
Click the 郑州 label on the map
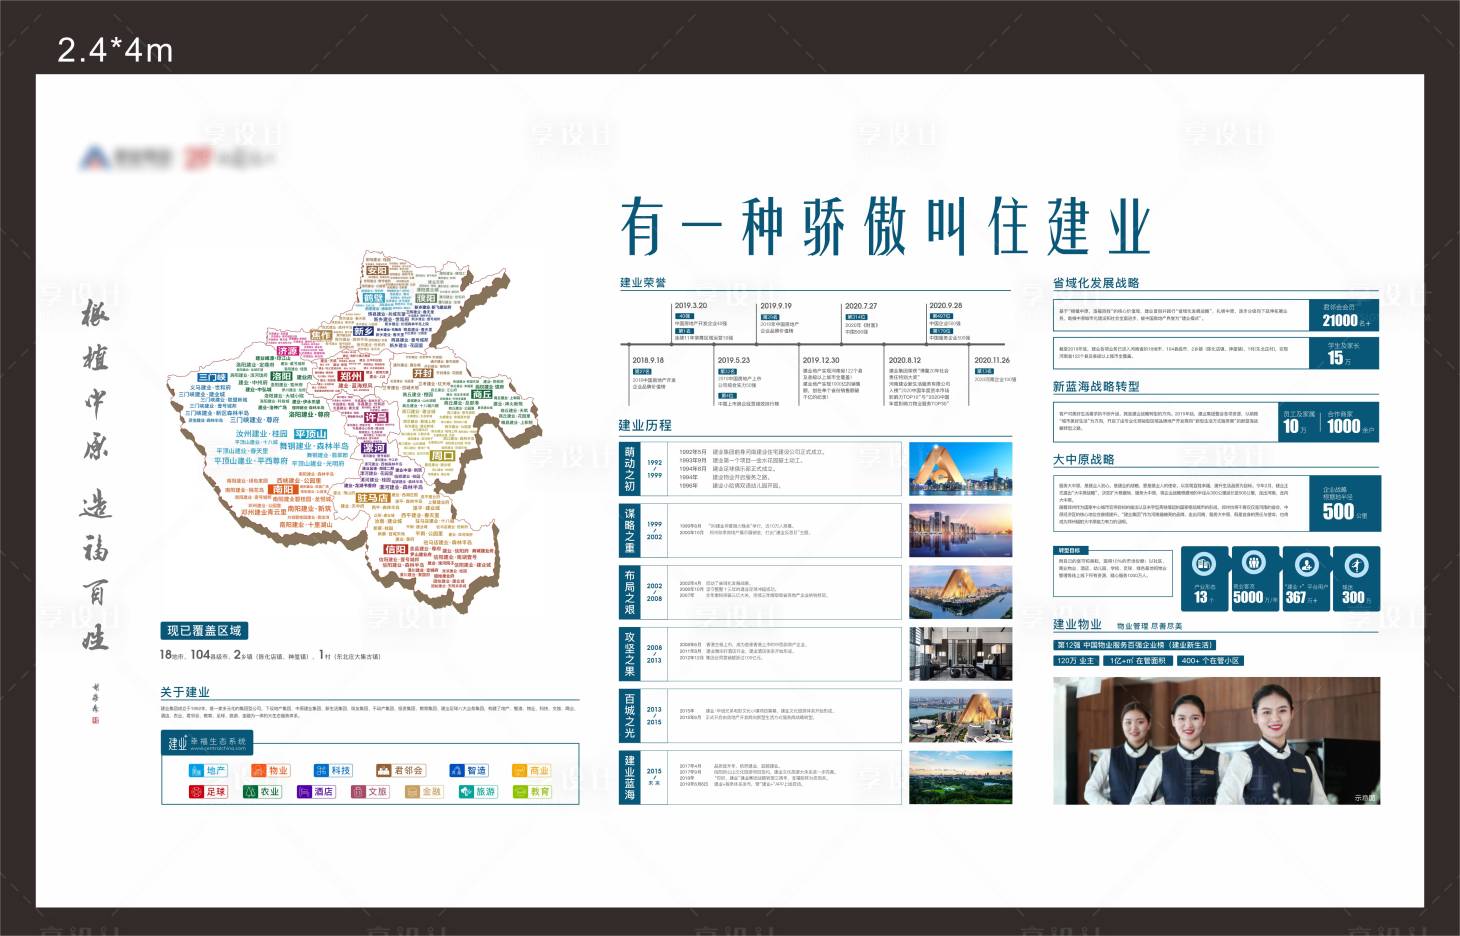tap(351, 377)
